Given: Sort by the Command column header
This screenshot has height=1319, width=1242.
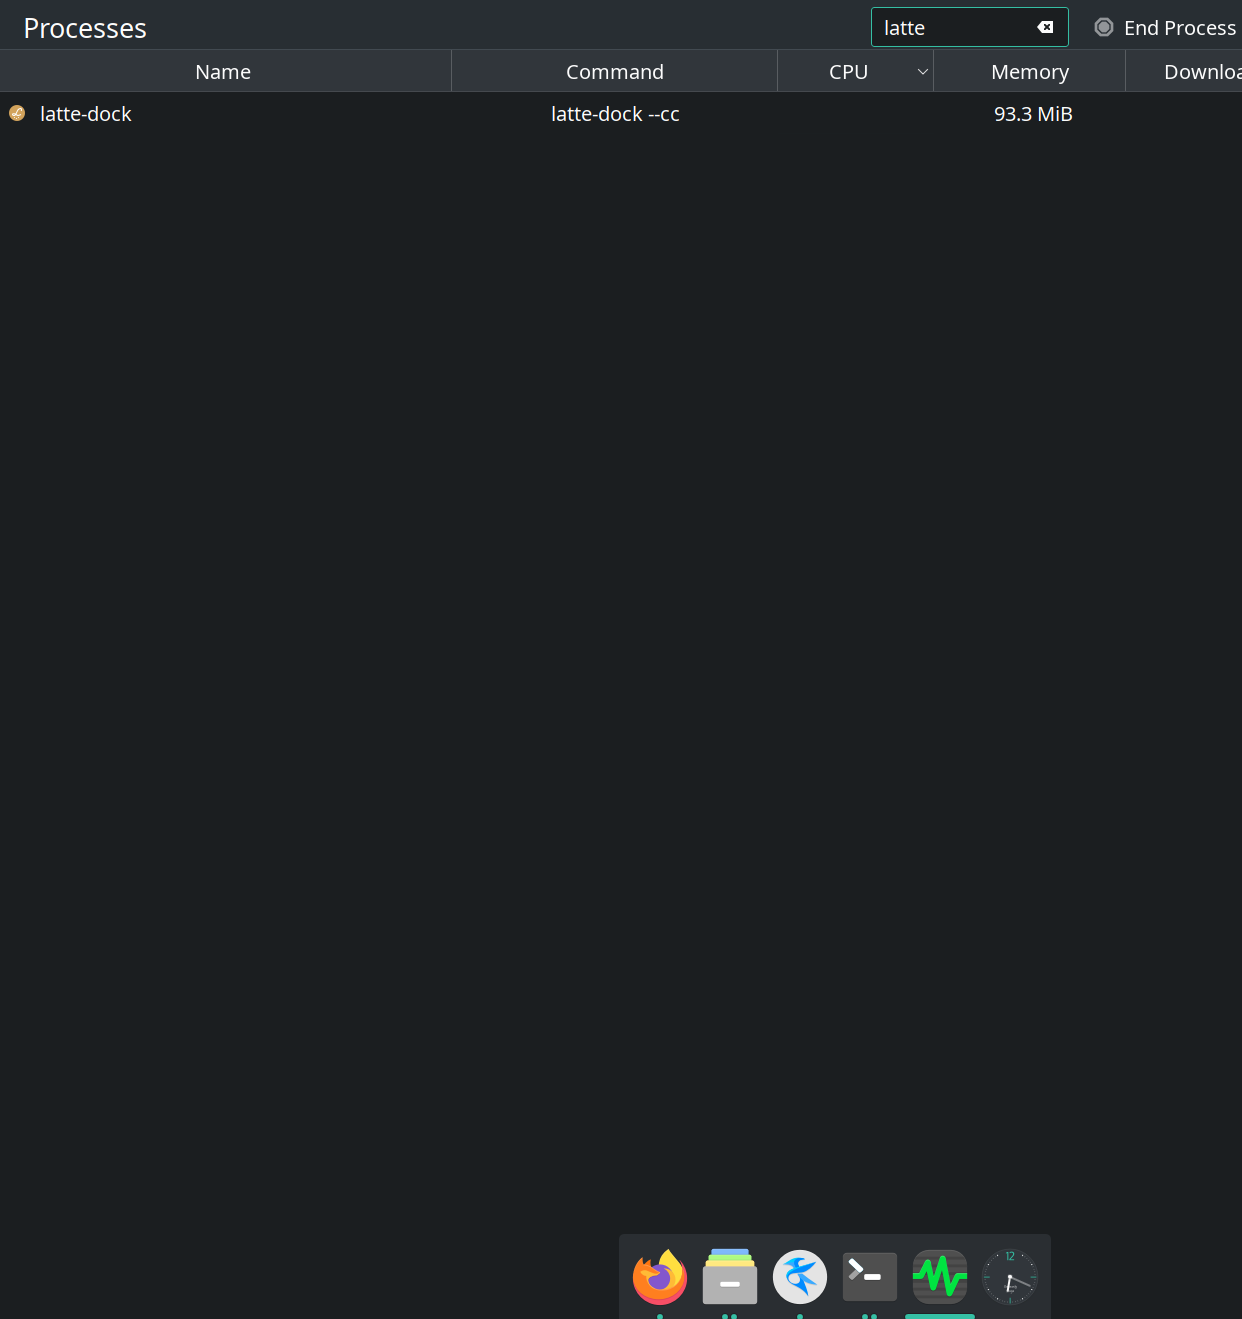Looking at the screenshot, I should pos(615,72).
